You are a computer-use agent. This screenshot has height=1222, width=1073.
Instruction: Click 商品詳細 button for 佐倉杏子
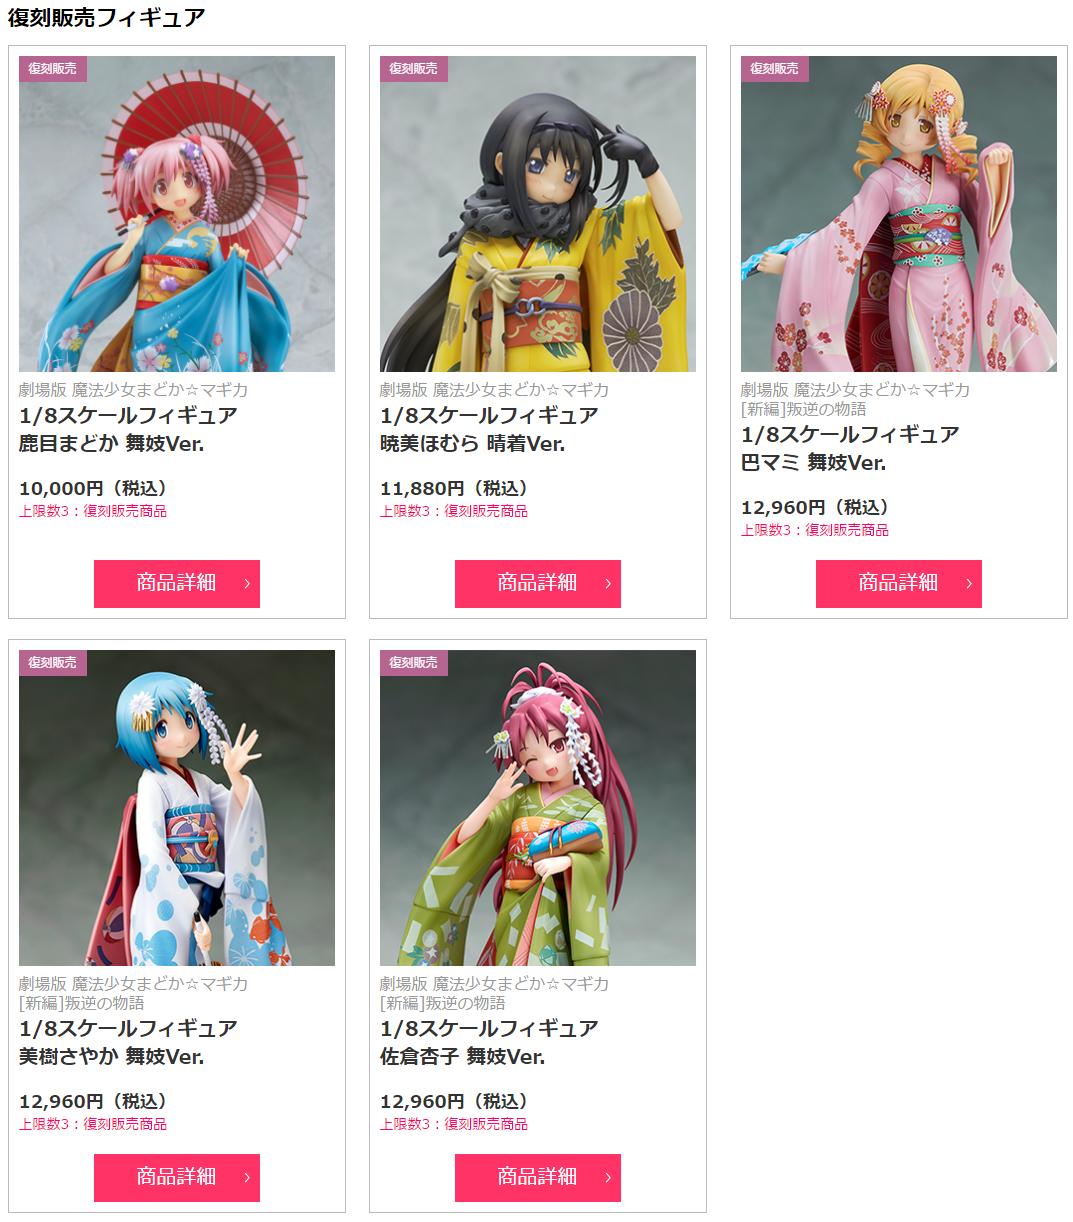coord(538,1178)
